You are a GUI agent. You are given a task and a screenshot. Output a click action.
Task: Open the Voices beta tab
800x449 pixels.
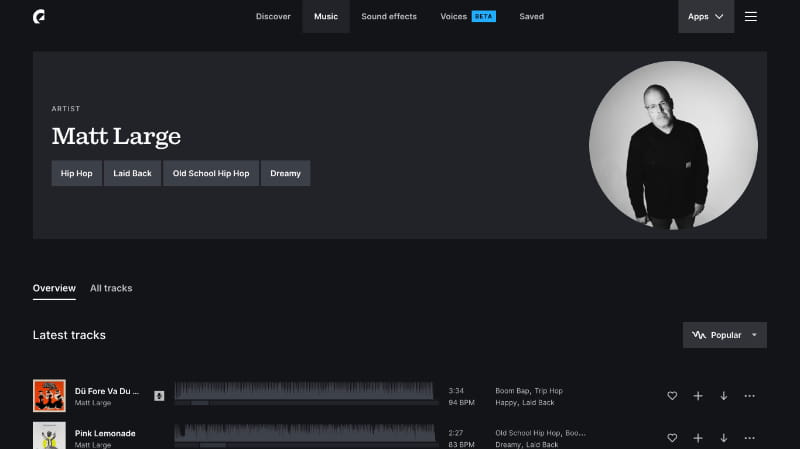[468, 16]
